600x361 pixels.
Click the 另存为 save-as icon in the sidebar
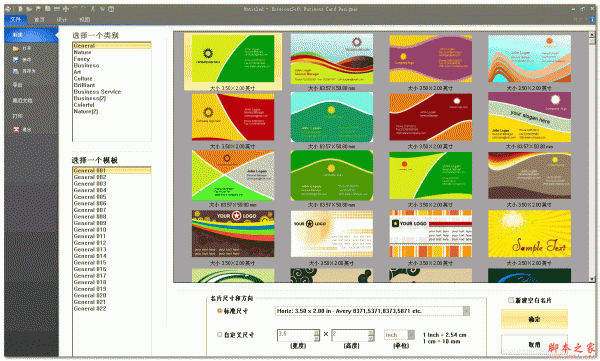point(16,71)
